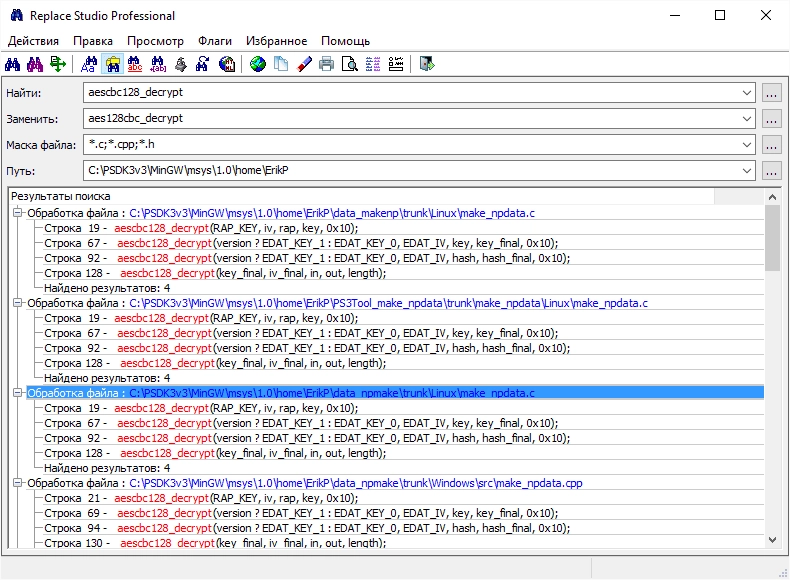Click the ellipsis button next to Заменить
This screenshot has height=580, width=790.
(771, 119)
